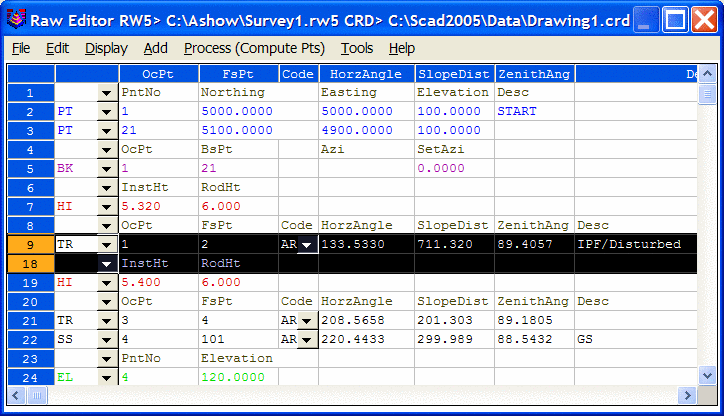Expand record type dropdown in row 1
Image resolution: width=724 pixels, height=416 pixels.
(107, 93)
